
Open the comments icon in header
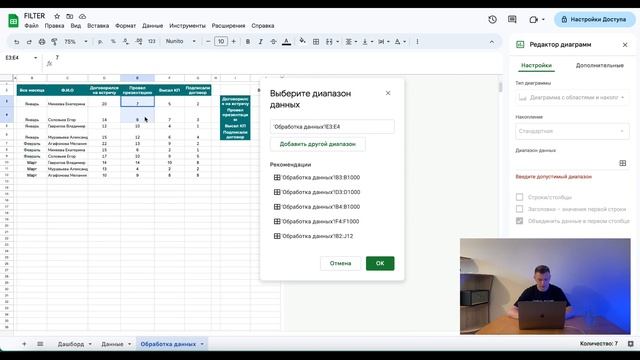coord(512,20)
